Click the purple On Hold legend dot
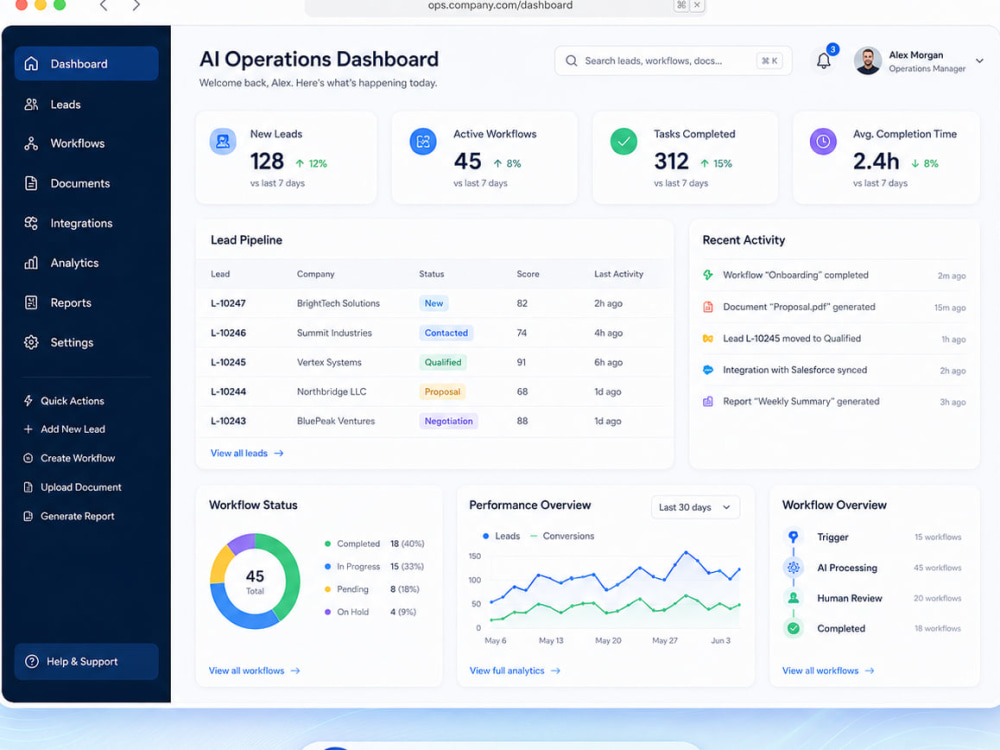 327,612
